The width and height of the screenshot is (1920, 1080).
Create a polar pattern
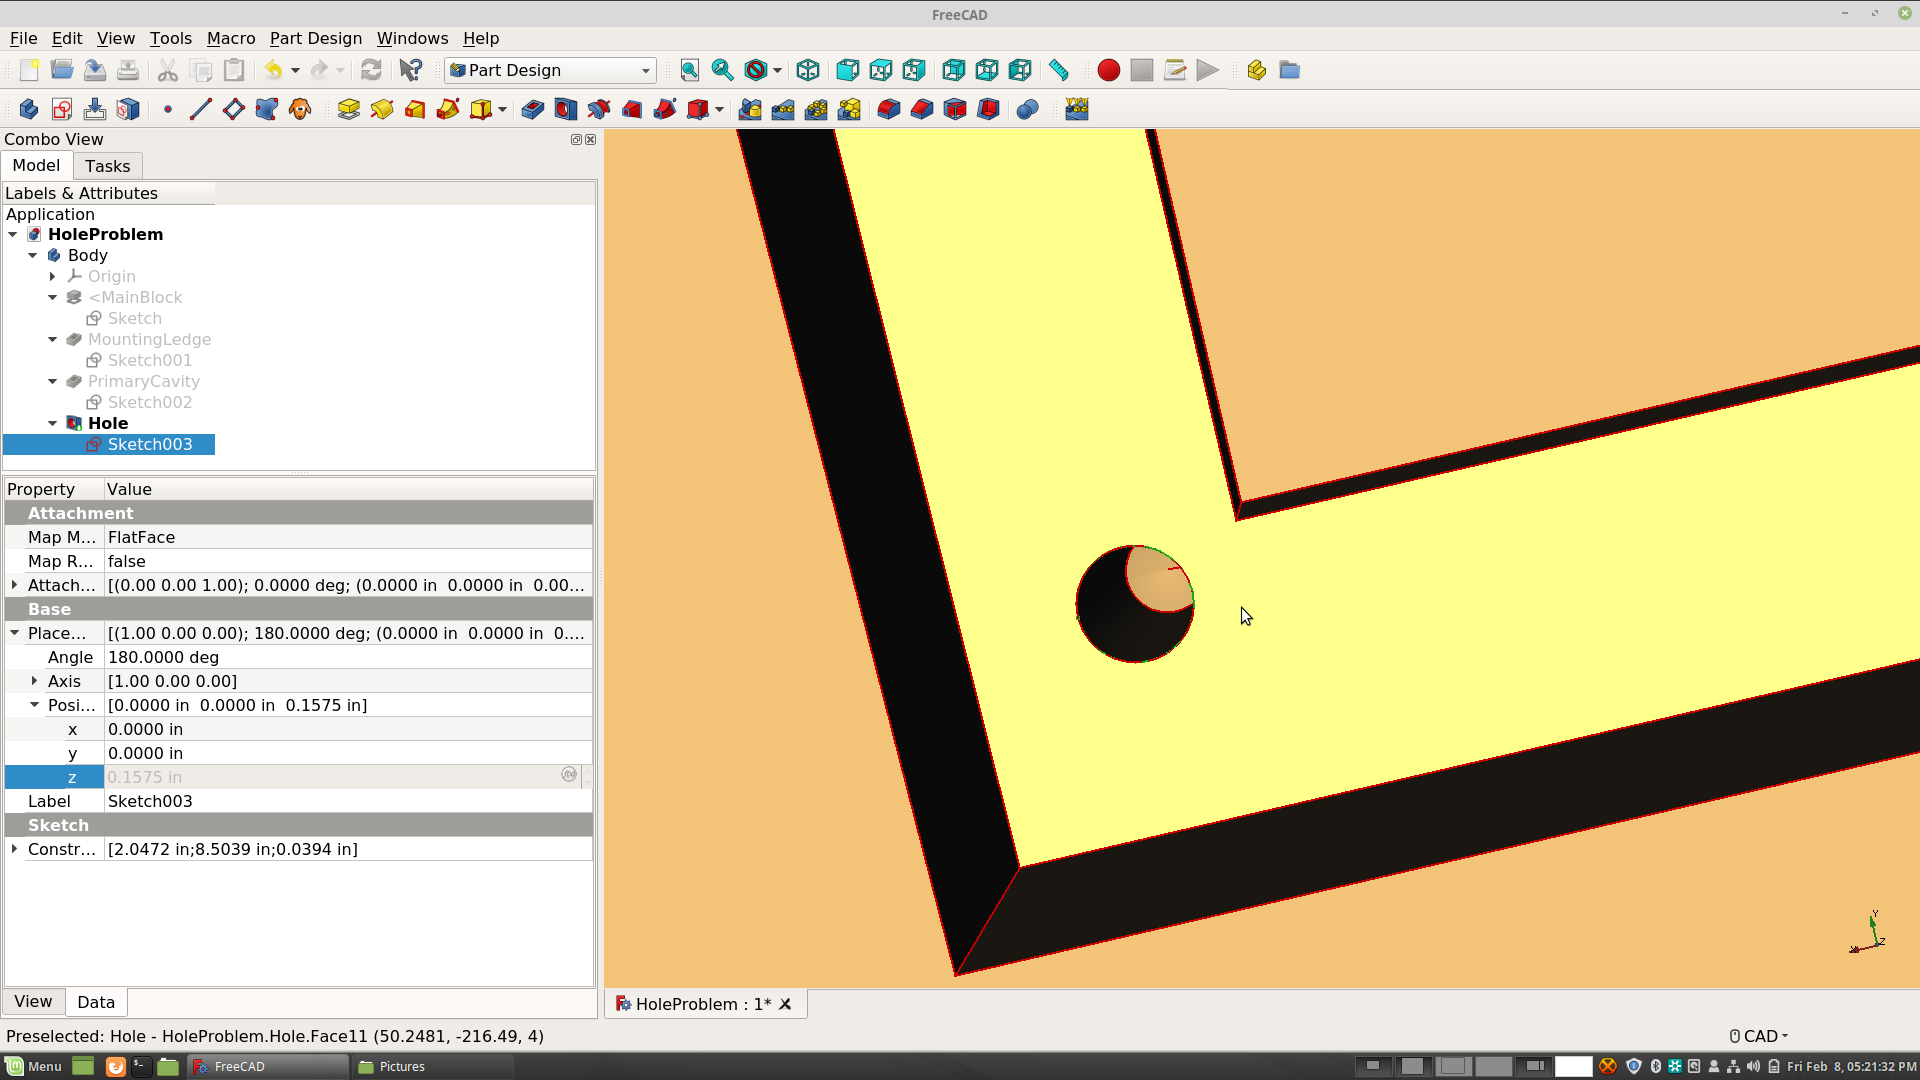click(817, 109)
